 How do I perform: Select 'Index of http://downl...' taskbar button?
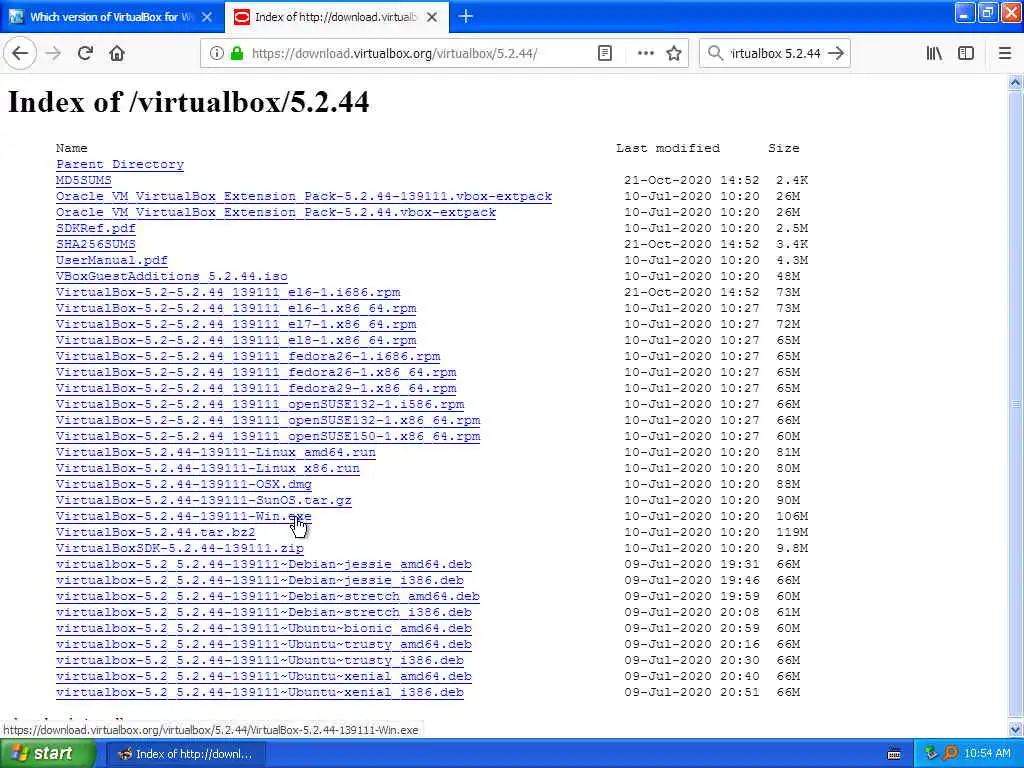[185, 754]
